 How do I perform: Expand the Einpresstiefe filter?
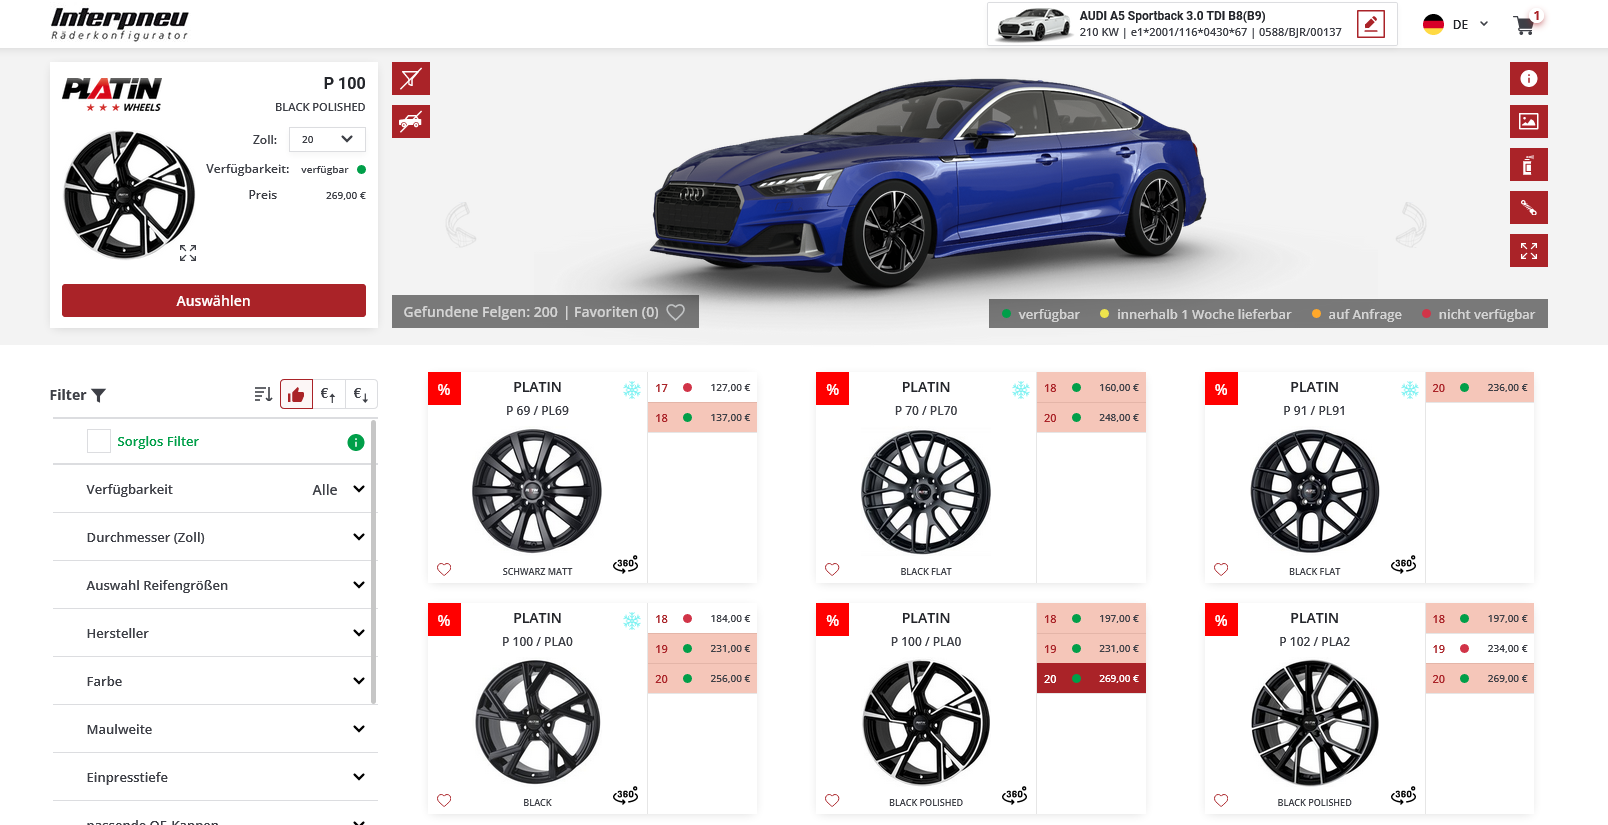click(x=215, y=777)
